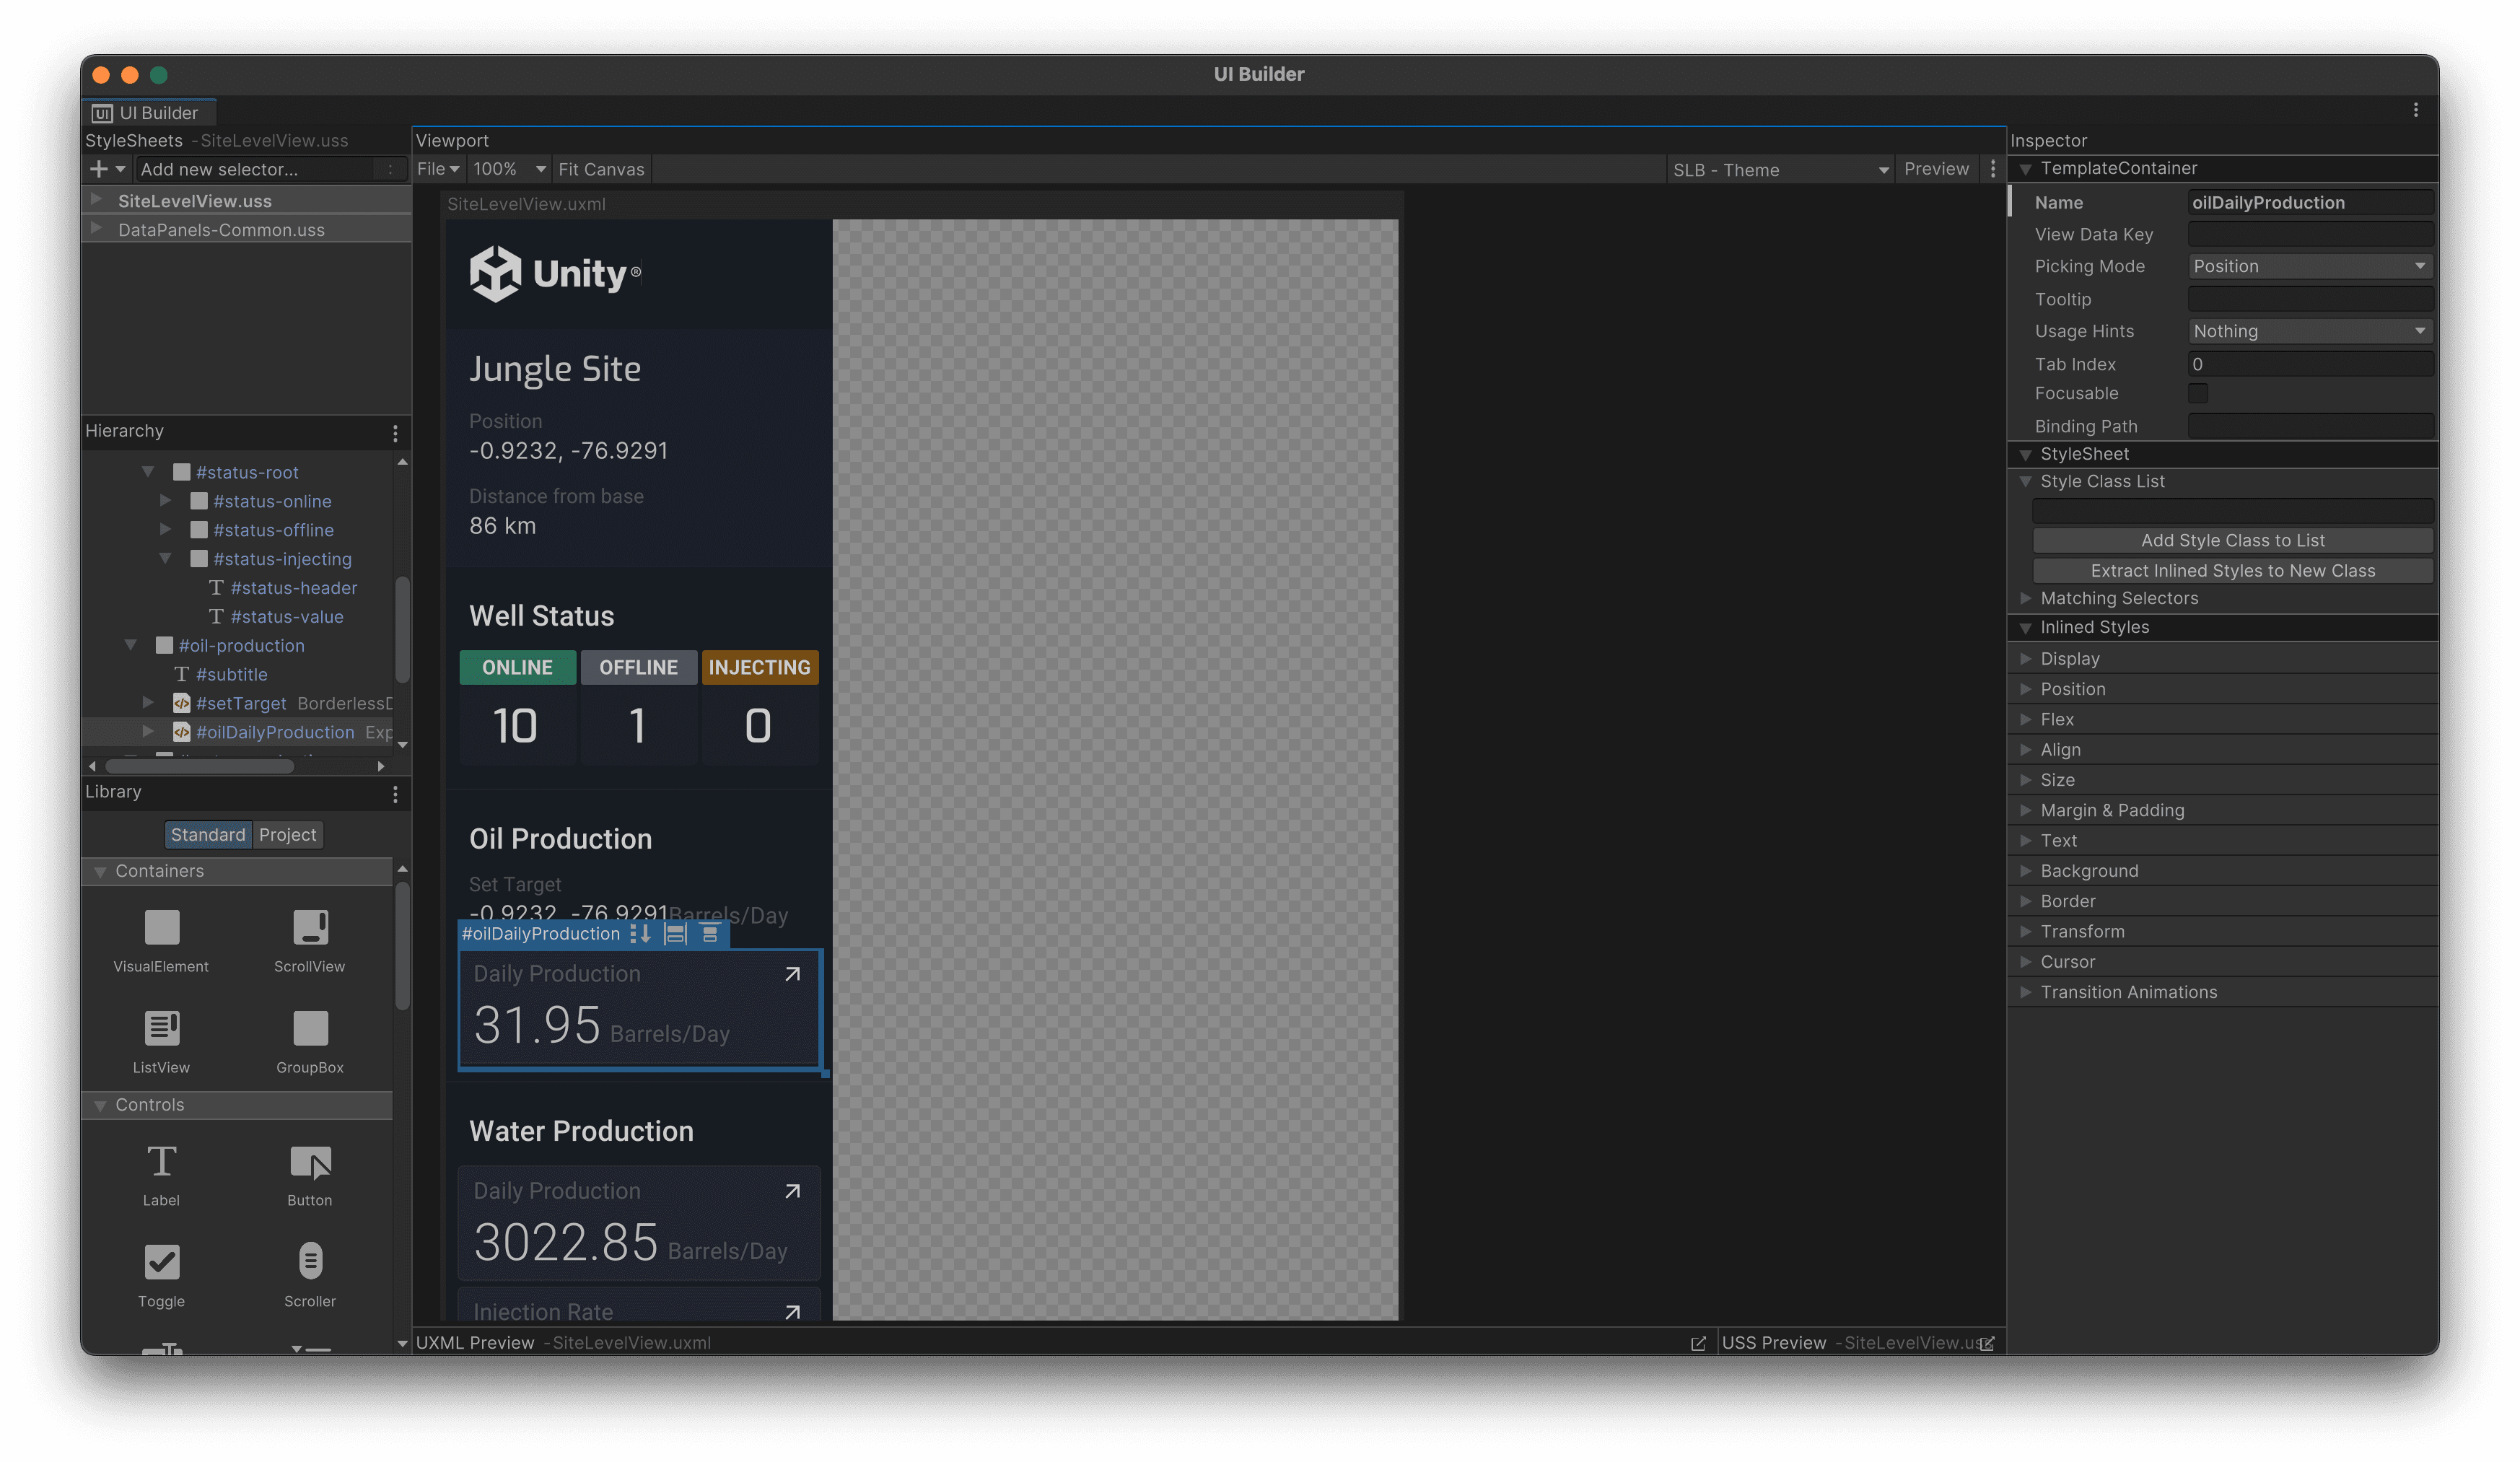Open the File menu in the viewport
The width and height of the screenshot is (2520, 1462).
[437, 168]
